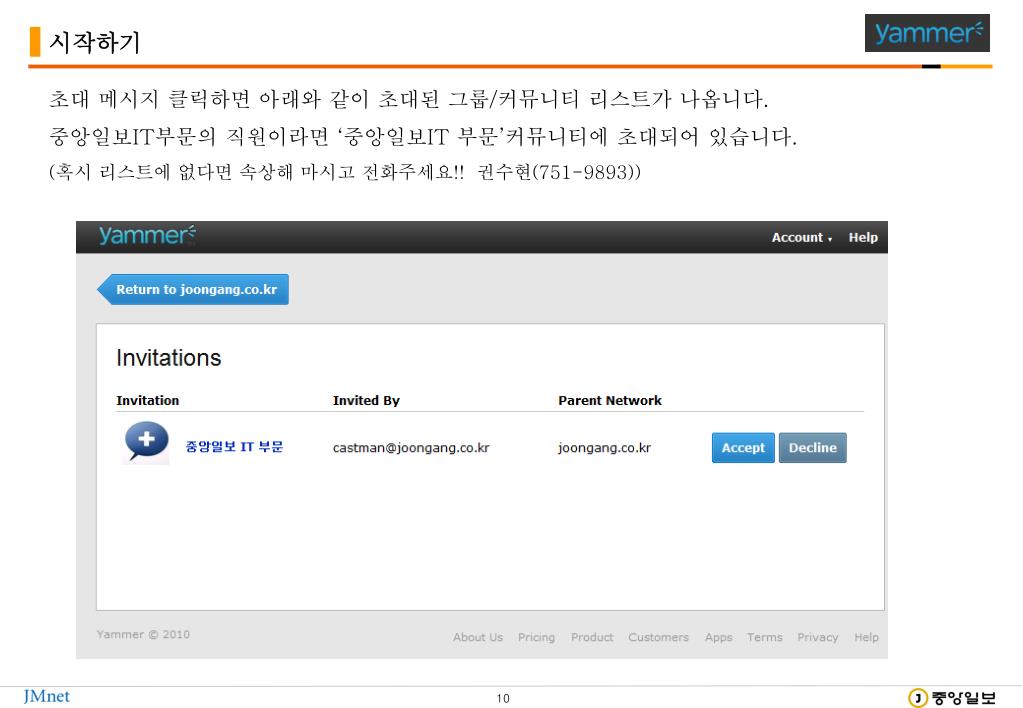Click Return to joongang.co.kr button
Image resolution: width=1023 pixels, height=708 pixels.
tap(193, 289)
